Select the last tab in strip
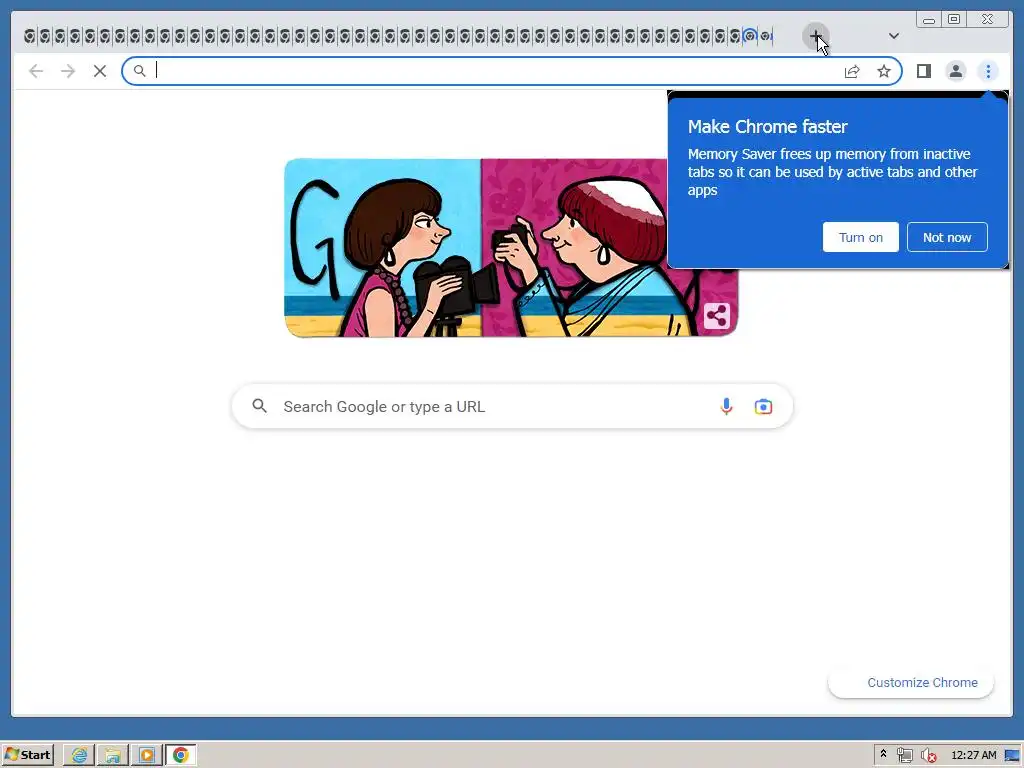Viewport: 1024px width, 768px height. tap(767, 36)
